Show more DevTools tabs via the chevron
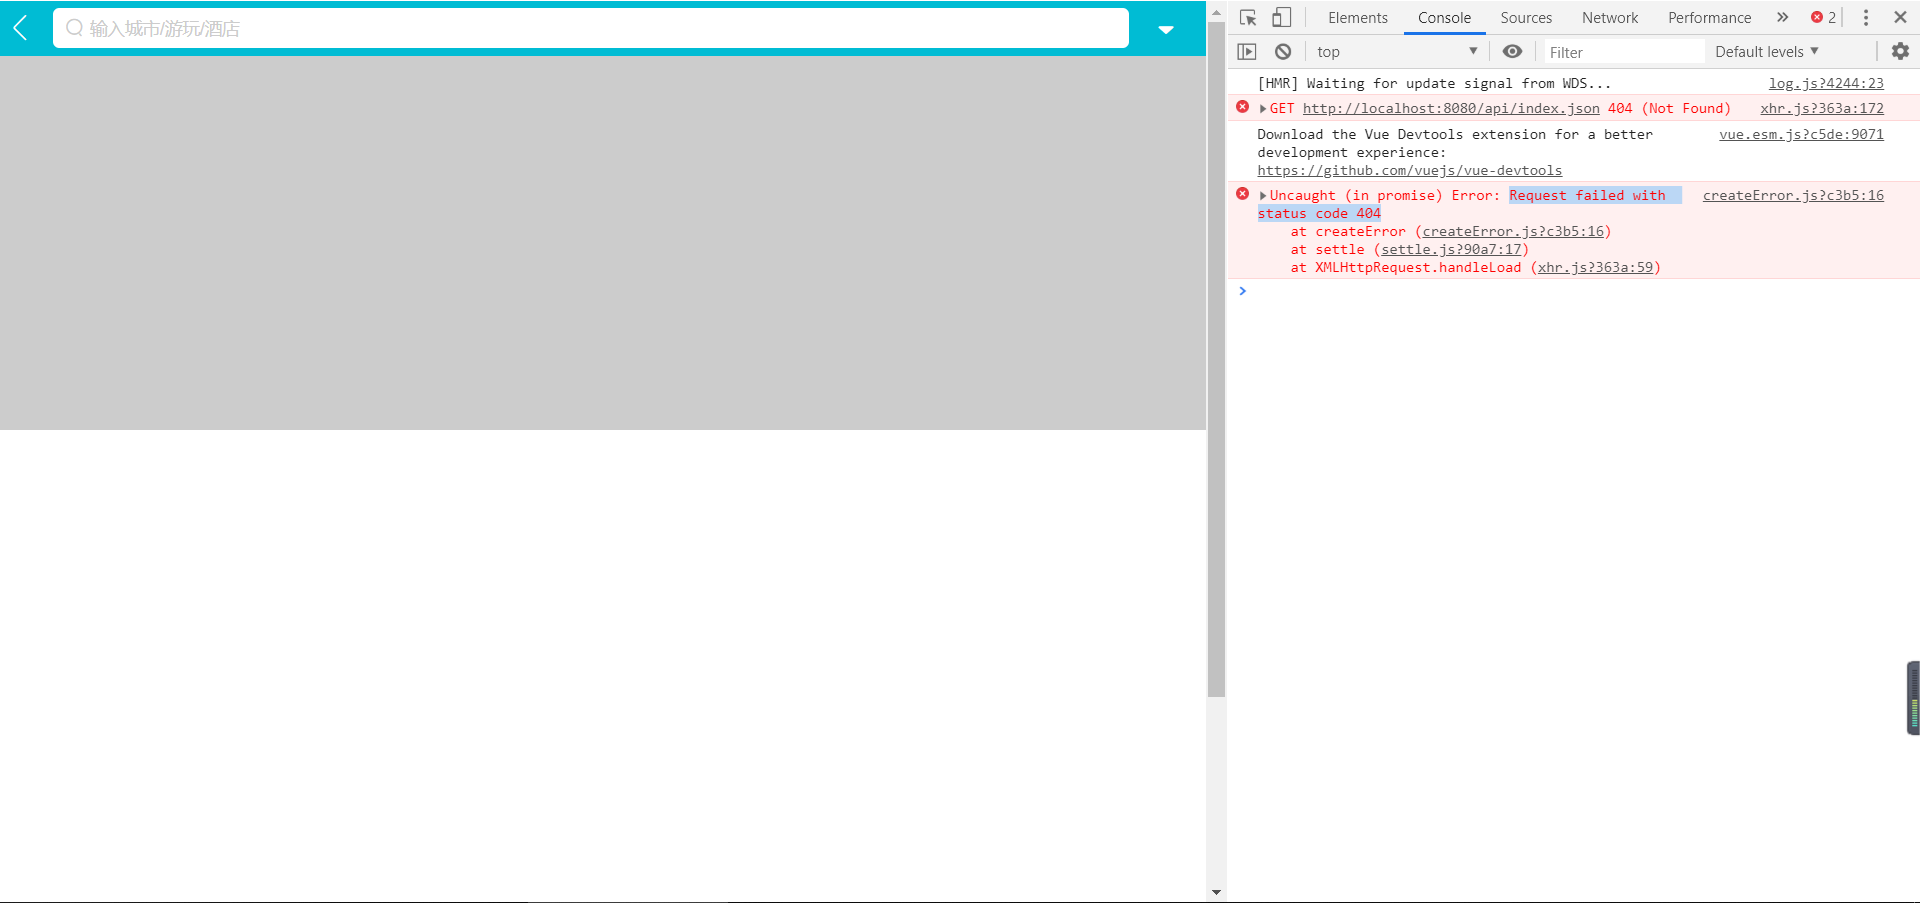This screenshot has width=1920, height=903. [1782, 17]
